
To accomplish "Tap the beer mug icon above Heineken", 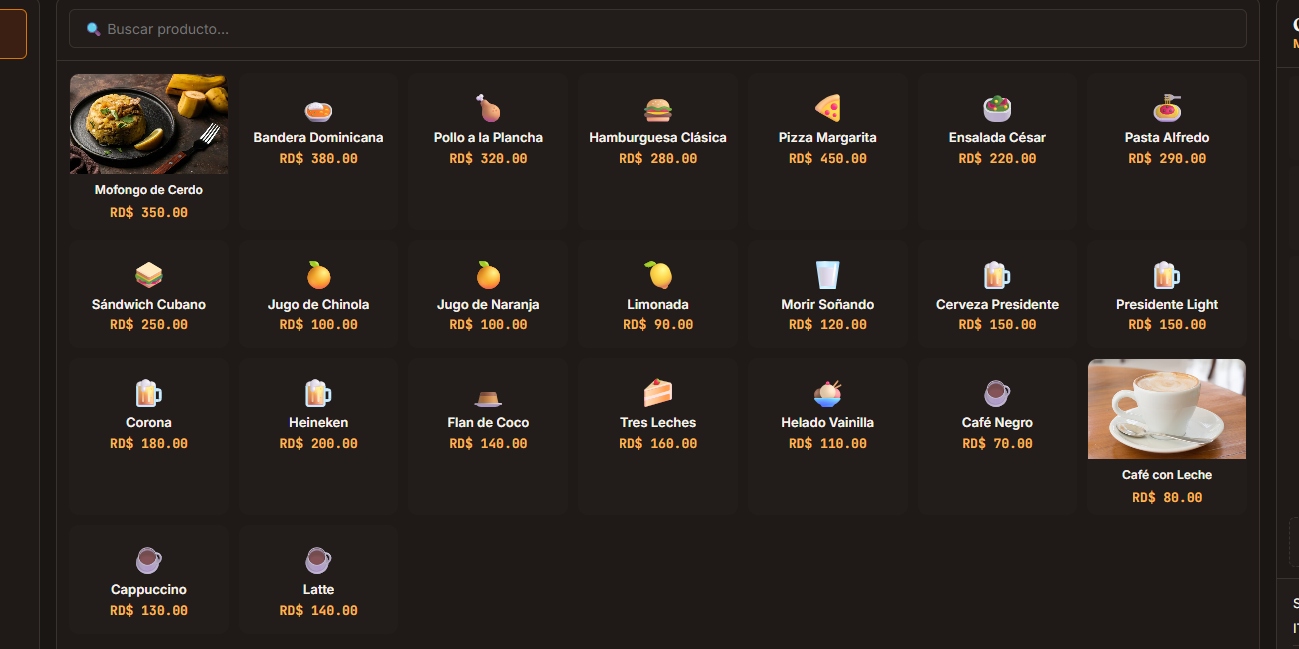I will pos(318,393).
